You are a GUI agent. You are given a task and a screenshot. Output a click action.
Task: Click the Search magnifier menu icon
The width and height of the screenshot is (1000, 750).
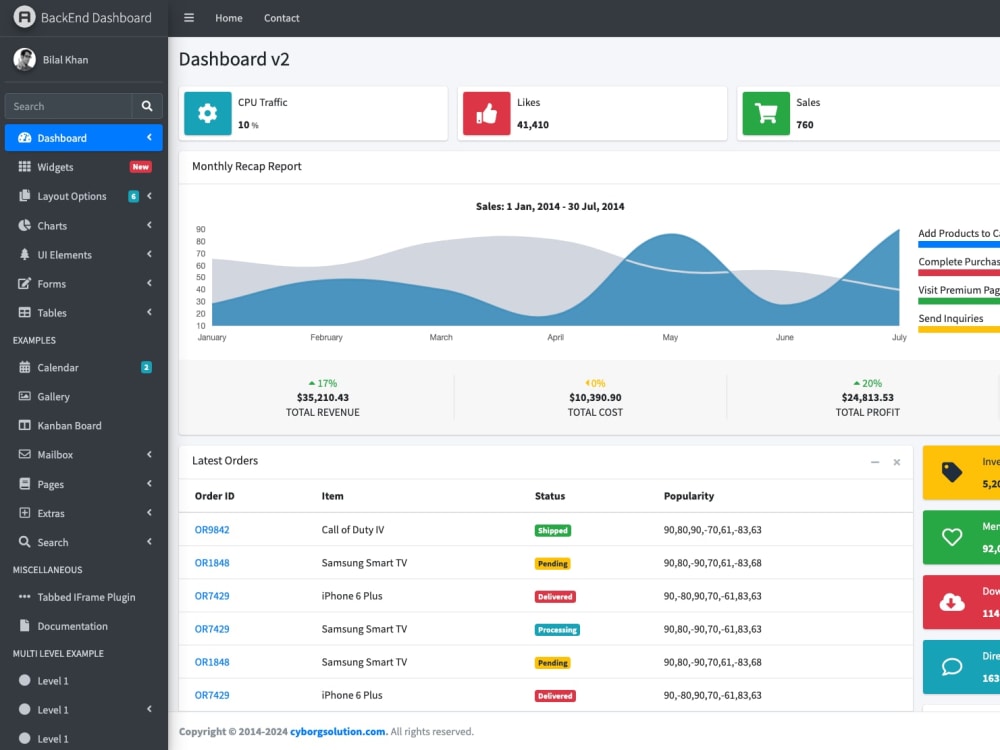24,542
